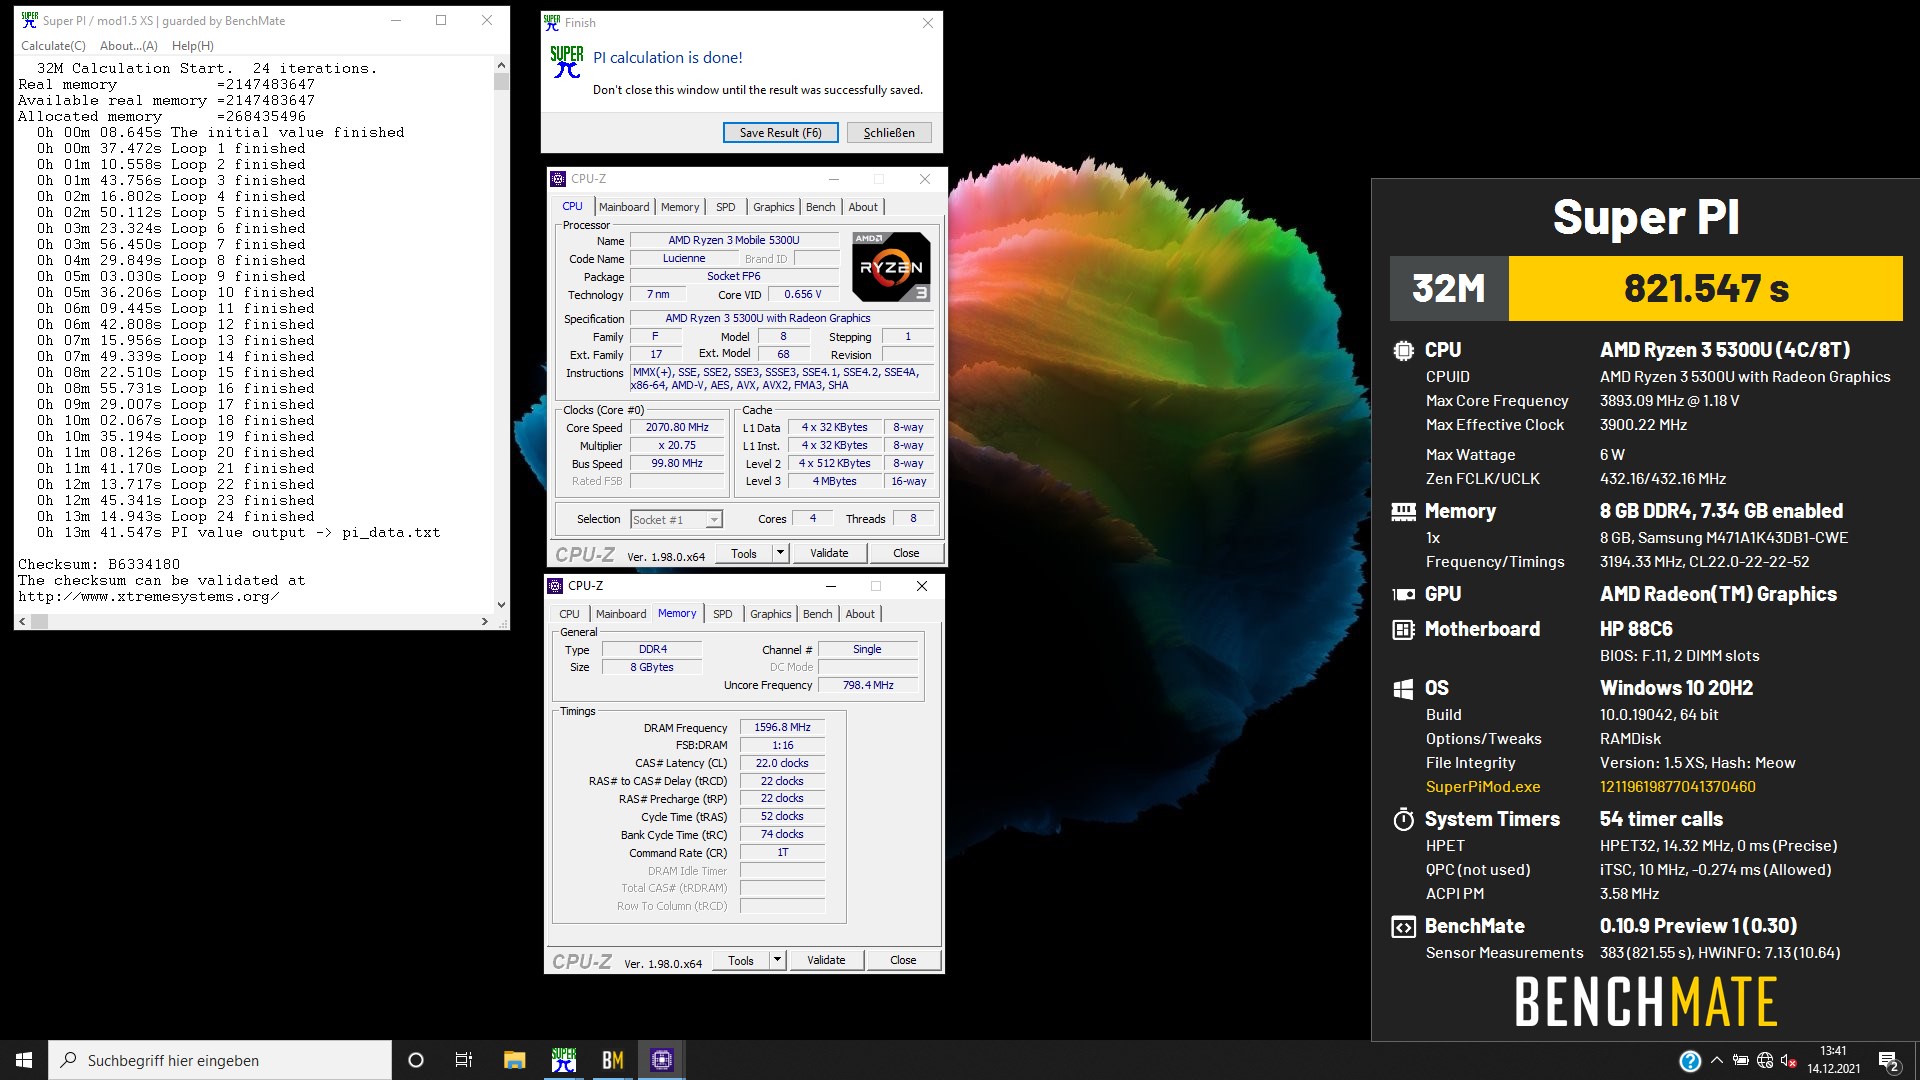Open Task View on taskbar
The height and width of the screenshot is (1080, 1920).
pos(464,1060)
